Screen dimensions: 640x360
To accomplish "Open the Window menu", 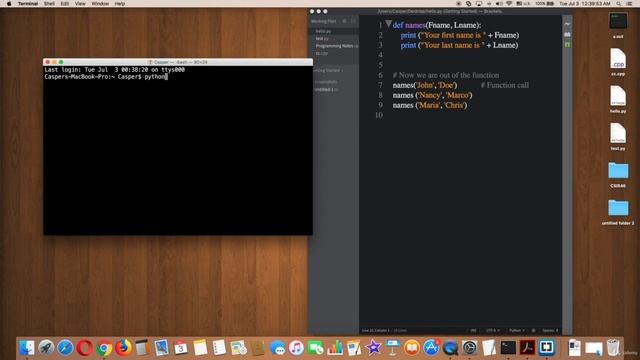I will pos(100,4).
